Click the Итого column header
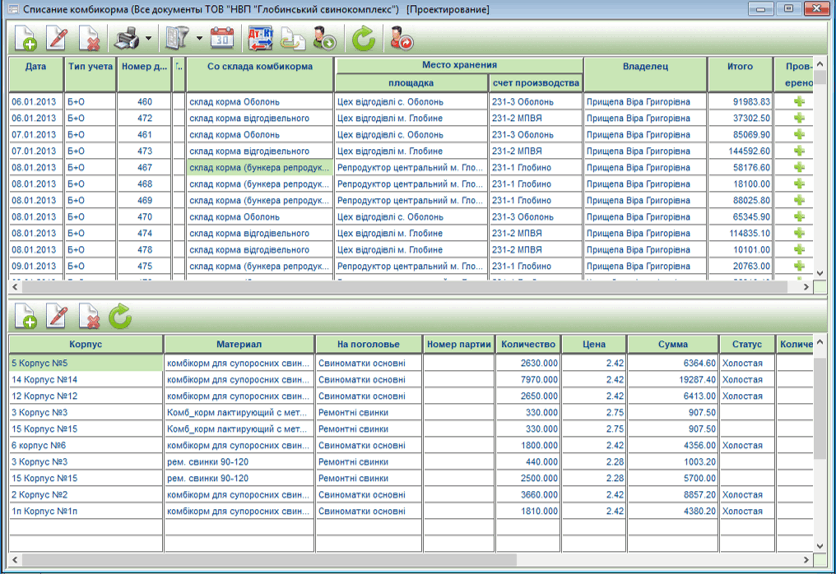836x574 pixels. click(x=739, y=67)
